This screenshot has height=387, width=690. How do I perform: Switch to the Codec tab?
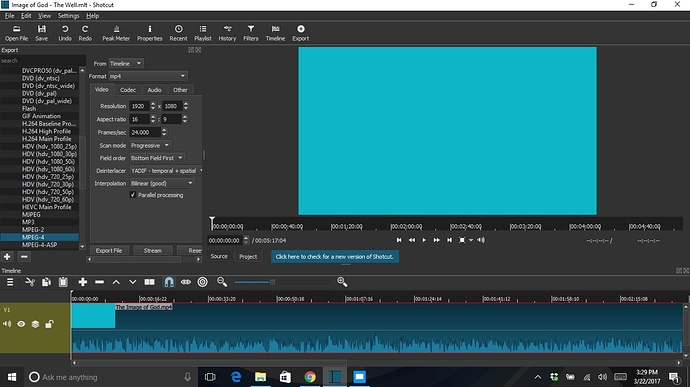pos(128,90)
